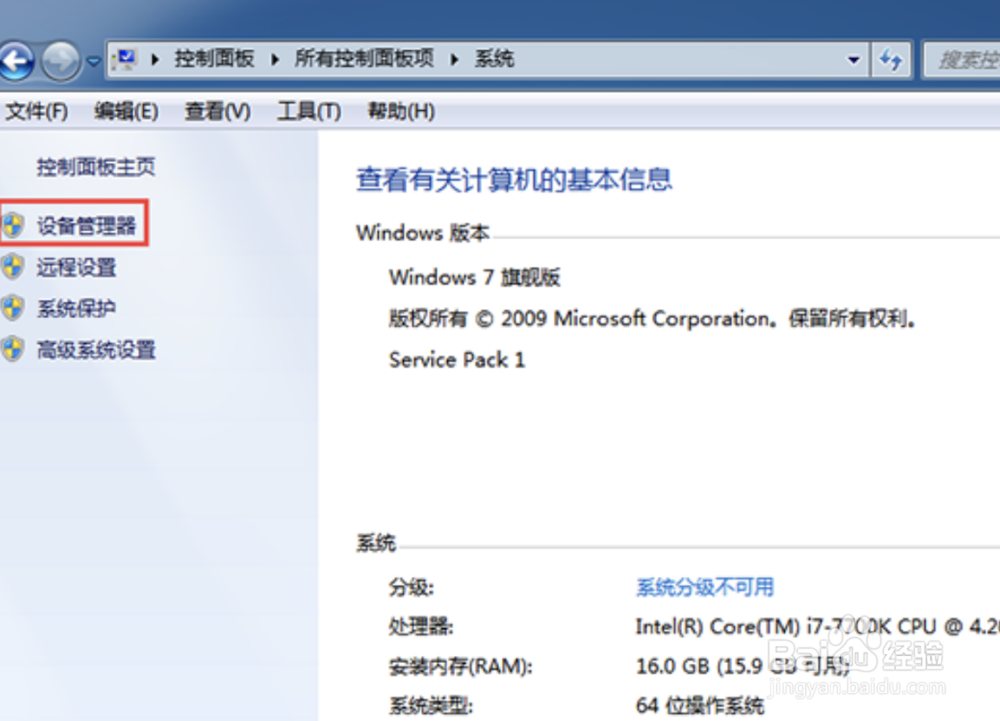Open the recent pages dropdown beside Forward

94,62
